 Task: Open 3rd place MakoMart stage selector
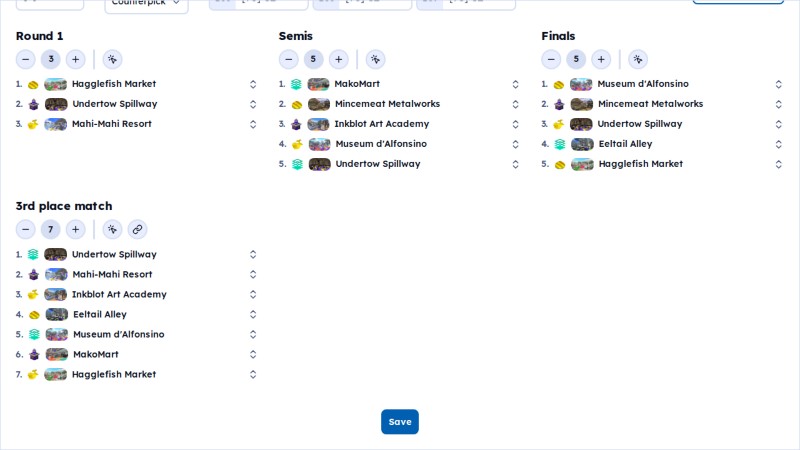click(x=253, y=354)
